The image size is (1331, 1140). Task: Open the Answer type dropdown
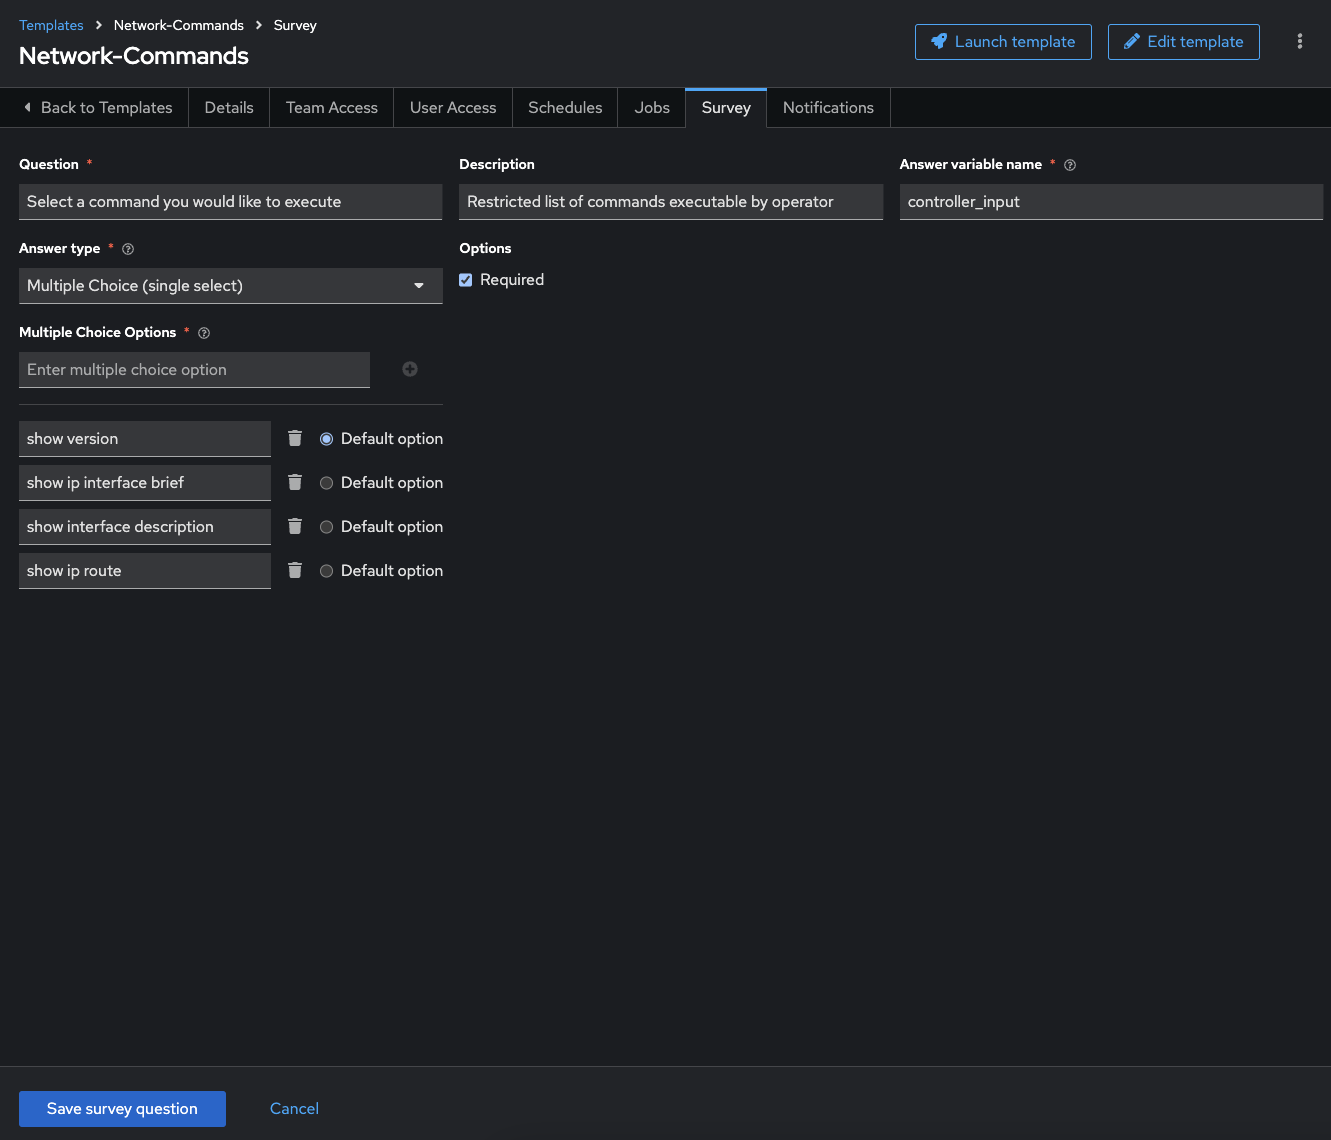(x=231, y=286)
